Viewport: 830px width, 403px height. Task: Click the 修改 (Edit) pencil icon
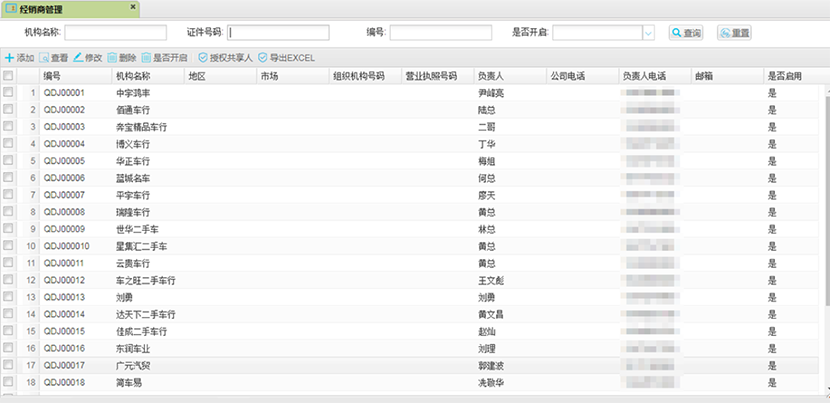78,58
